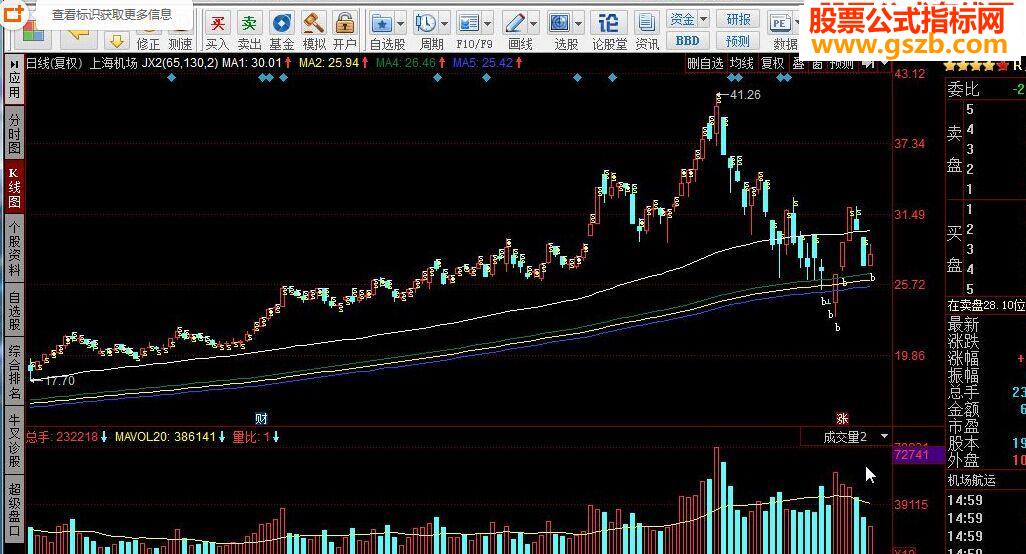Open the 综合排名 sidebar tab
The width and height of the screenshot is (1026, 554).
click(x=14, y=372)
